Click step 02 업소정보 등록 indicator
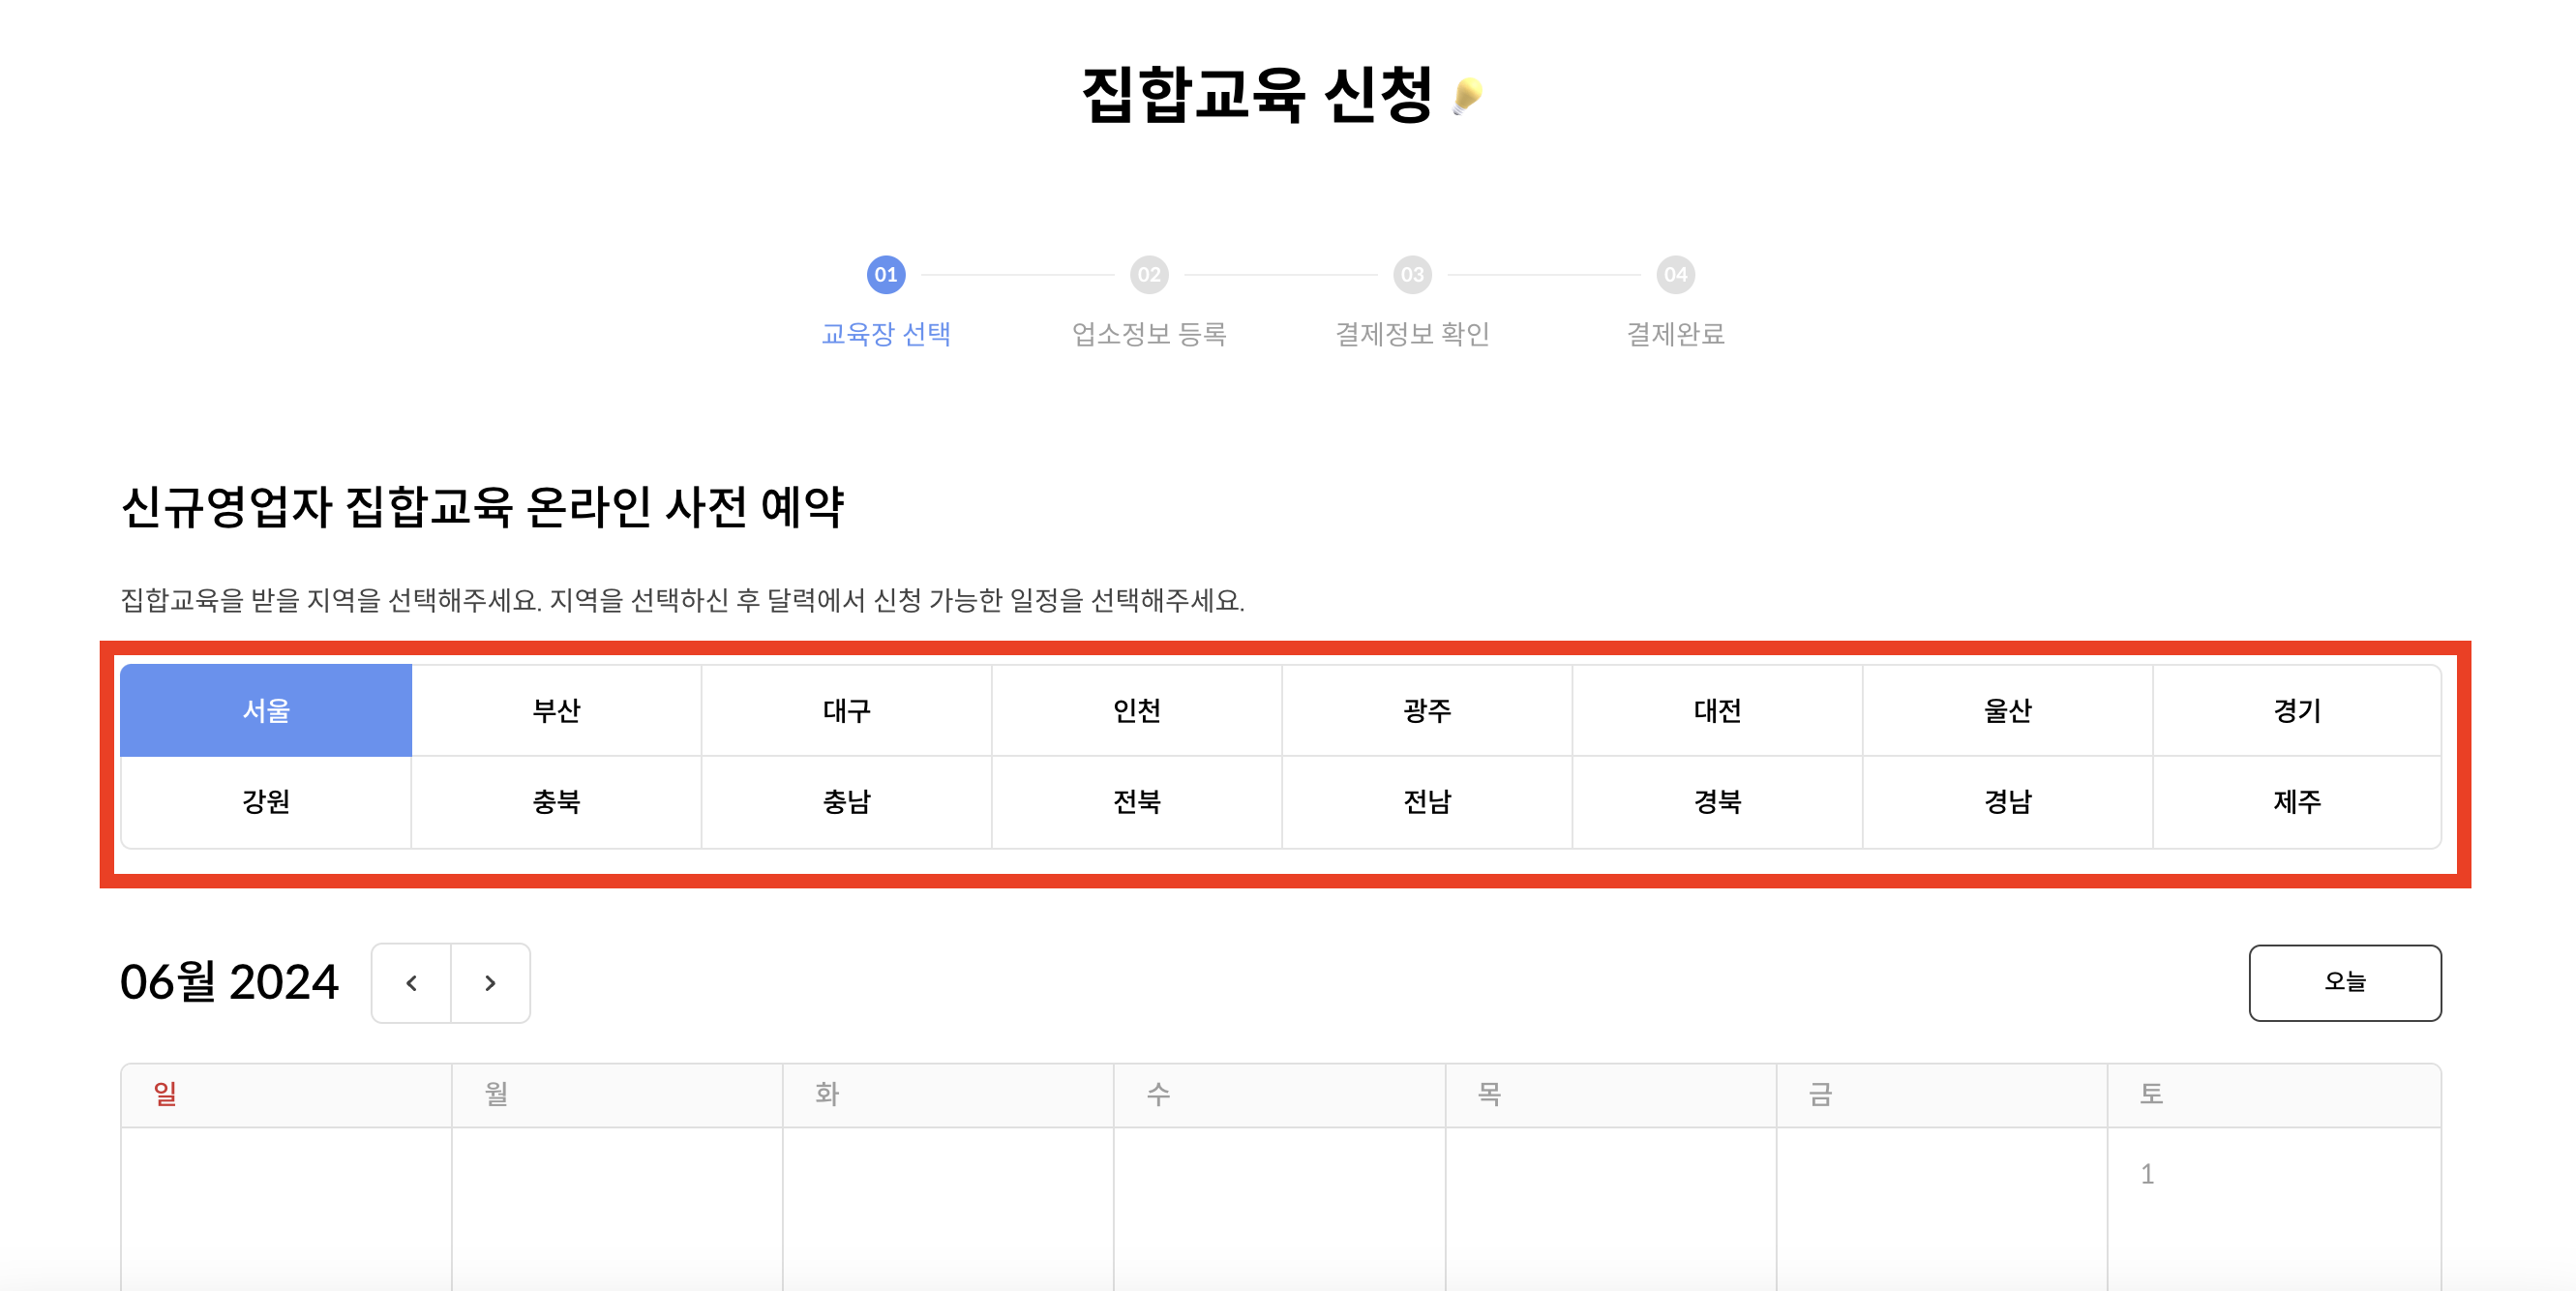This screenshot has width=2576, height=1291. (1148, 275)
